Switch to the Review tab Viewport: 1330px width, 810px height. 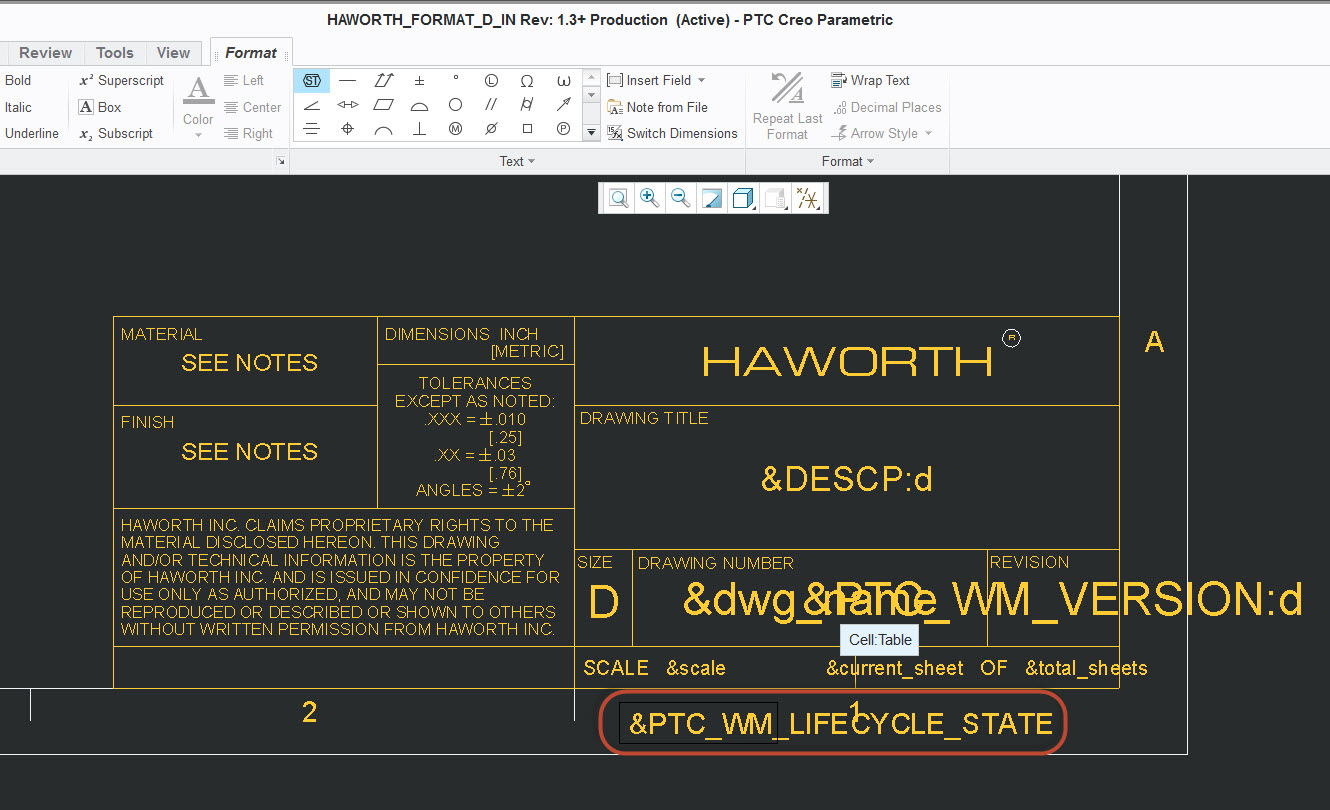coord(45,53)
